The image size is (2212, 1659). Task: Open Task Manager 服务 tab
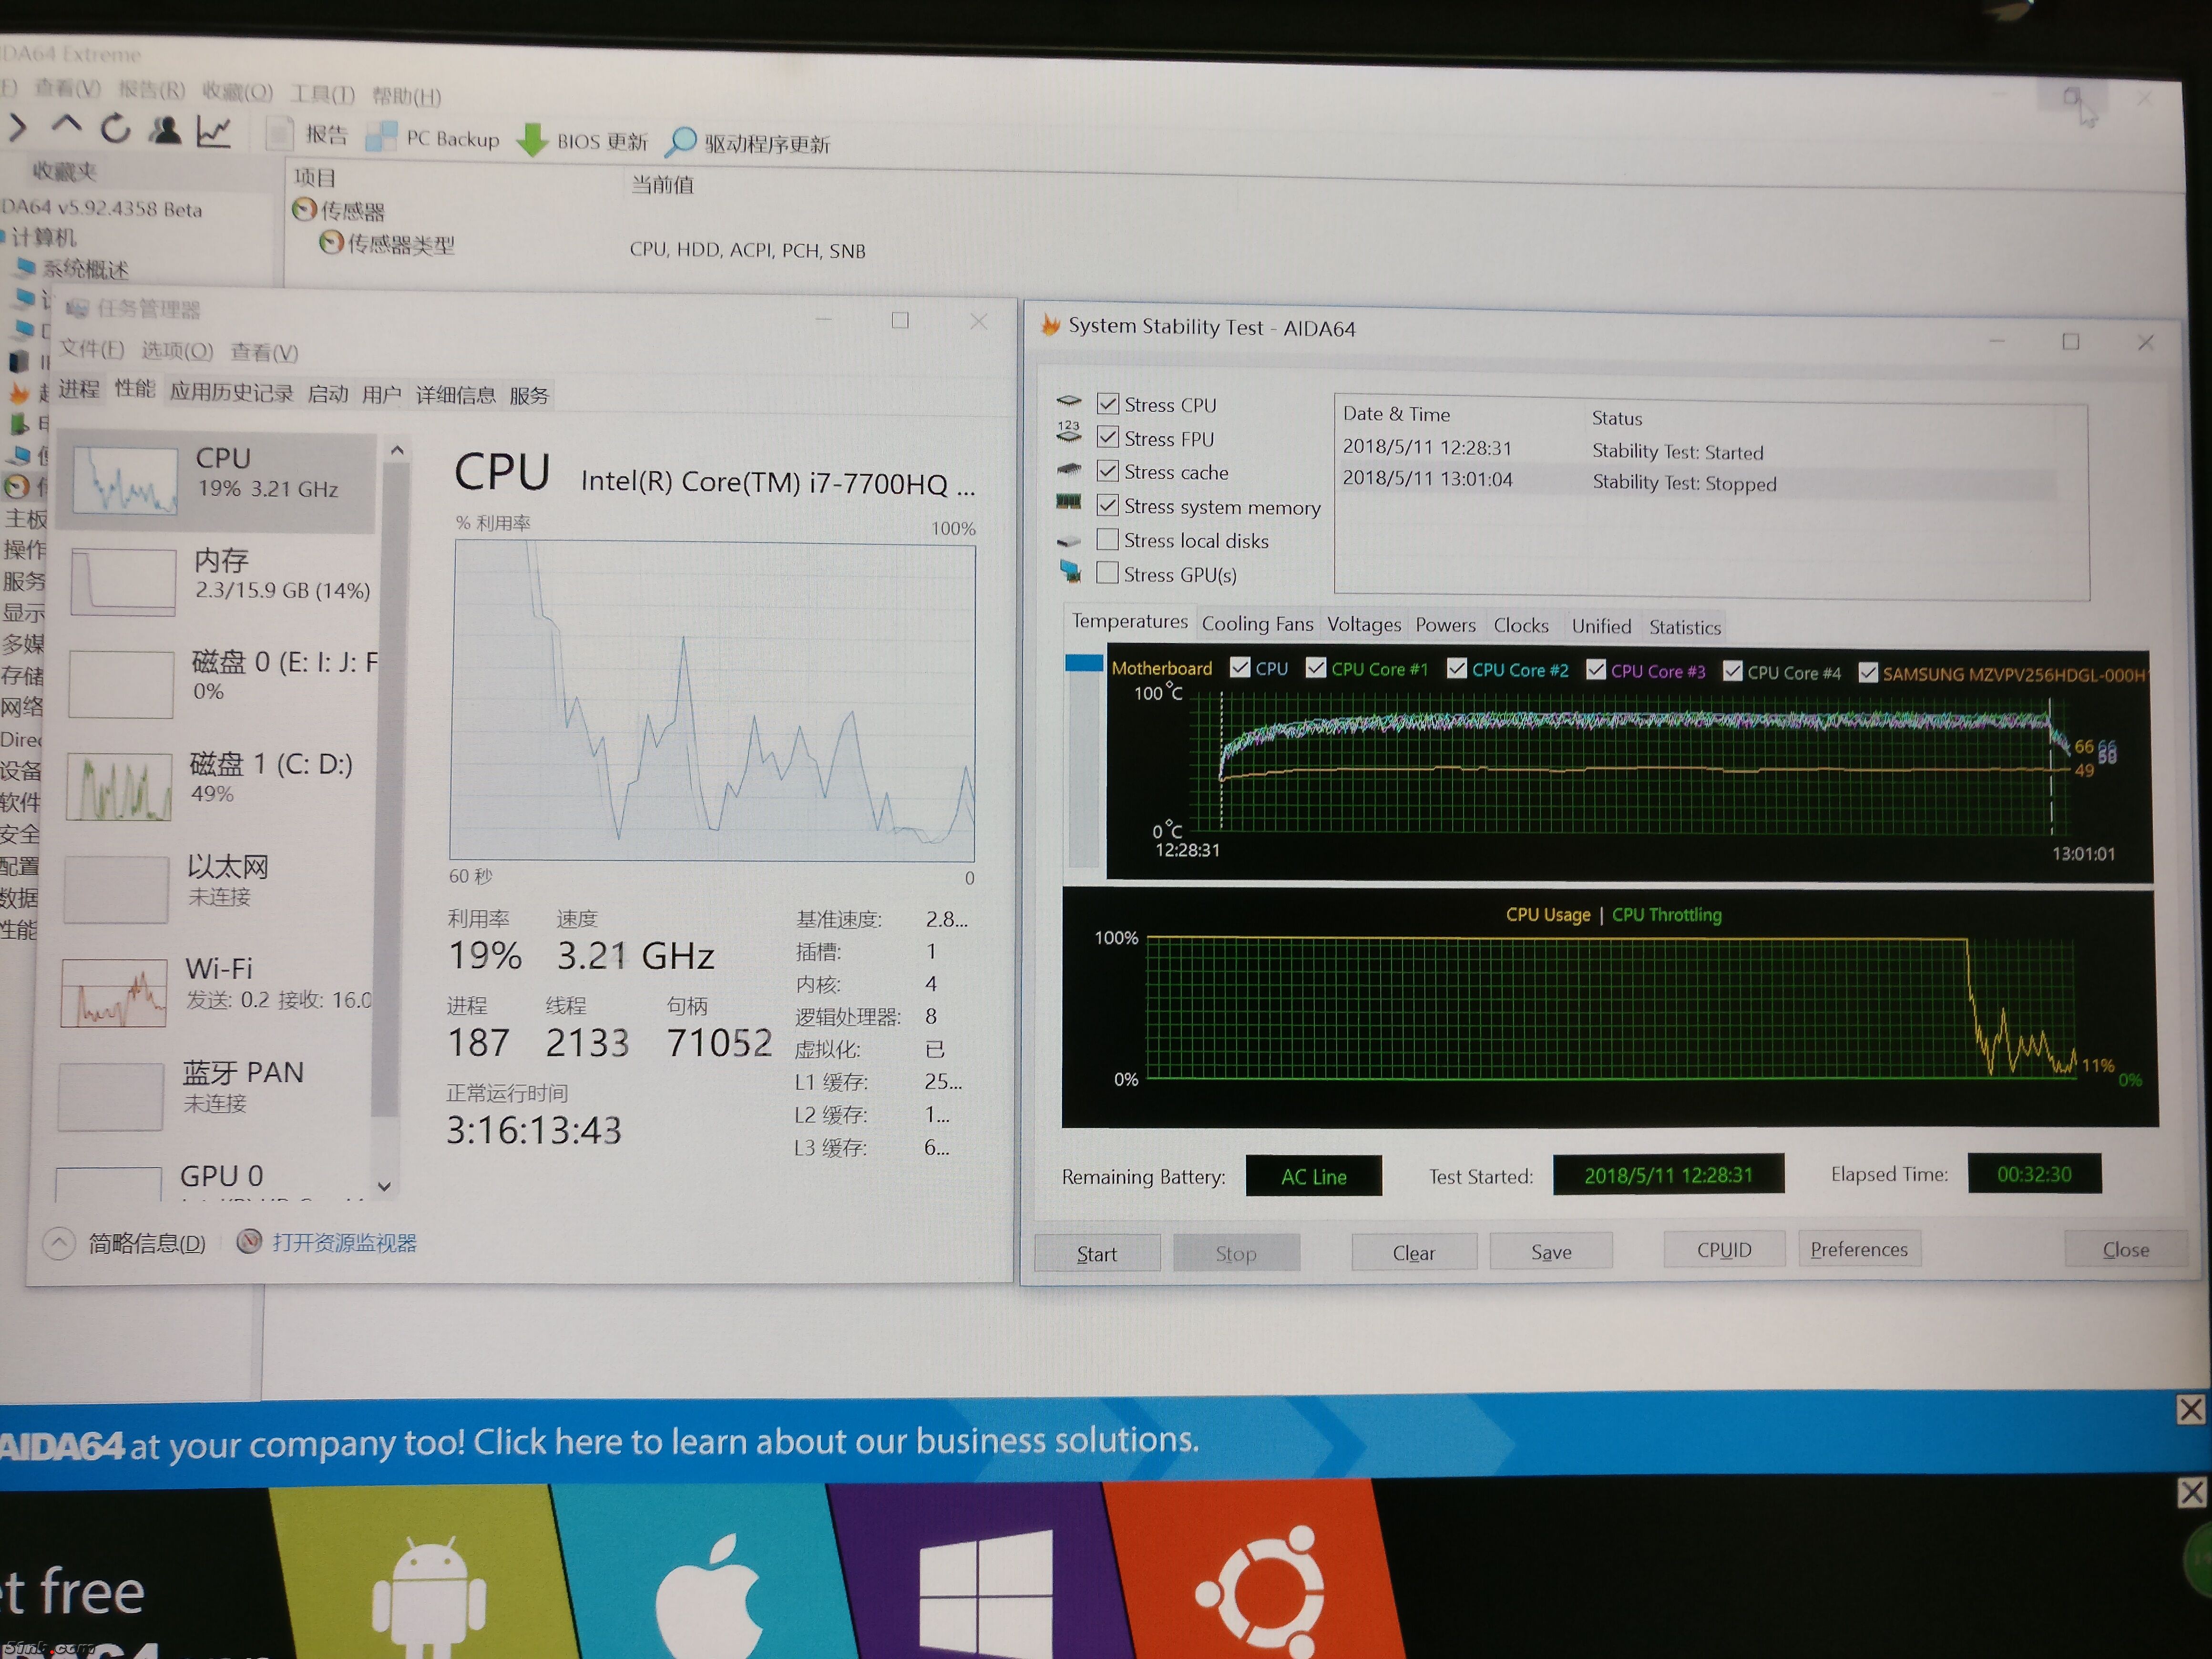pyautogui.click(x=529, y=396)
